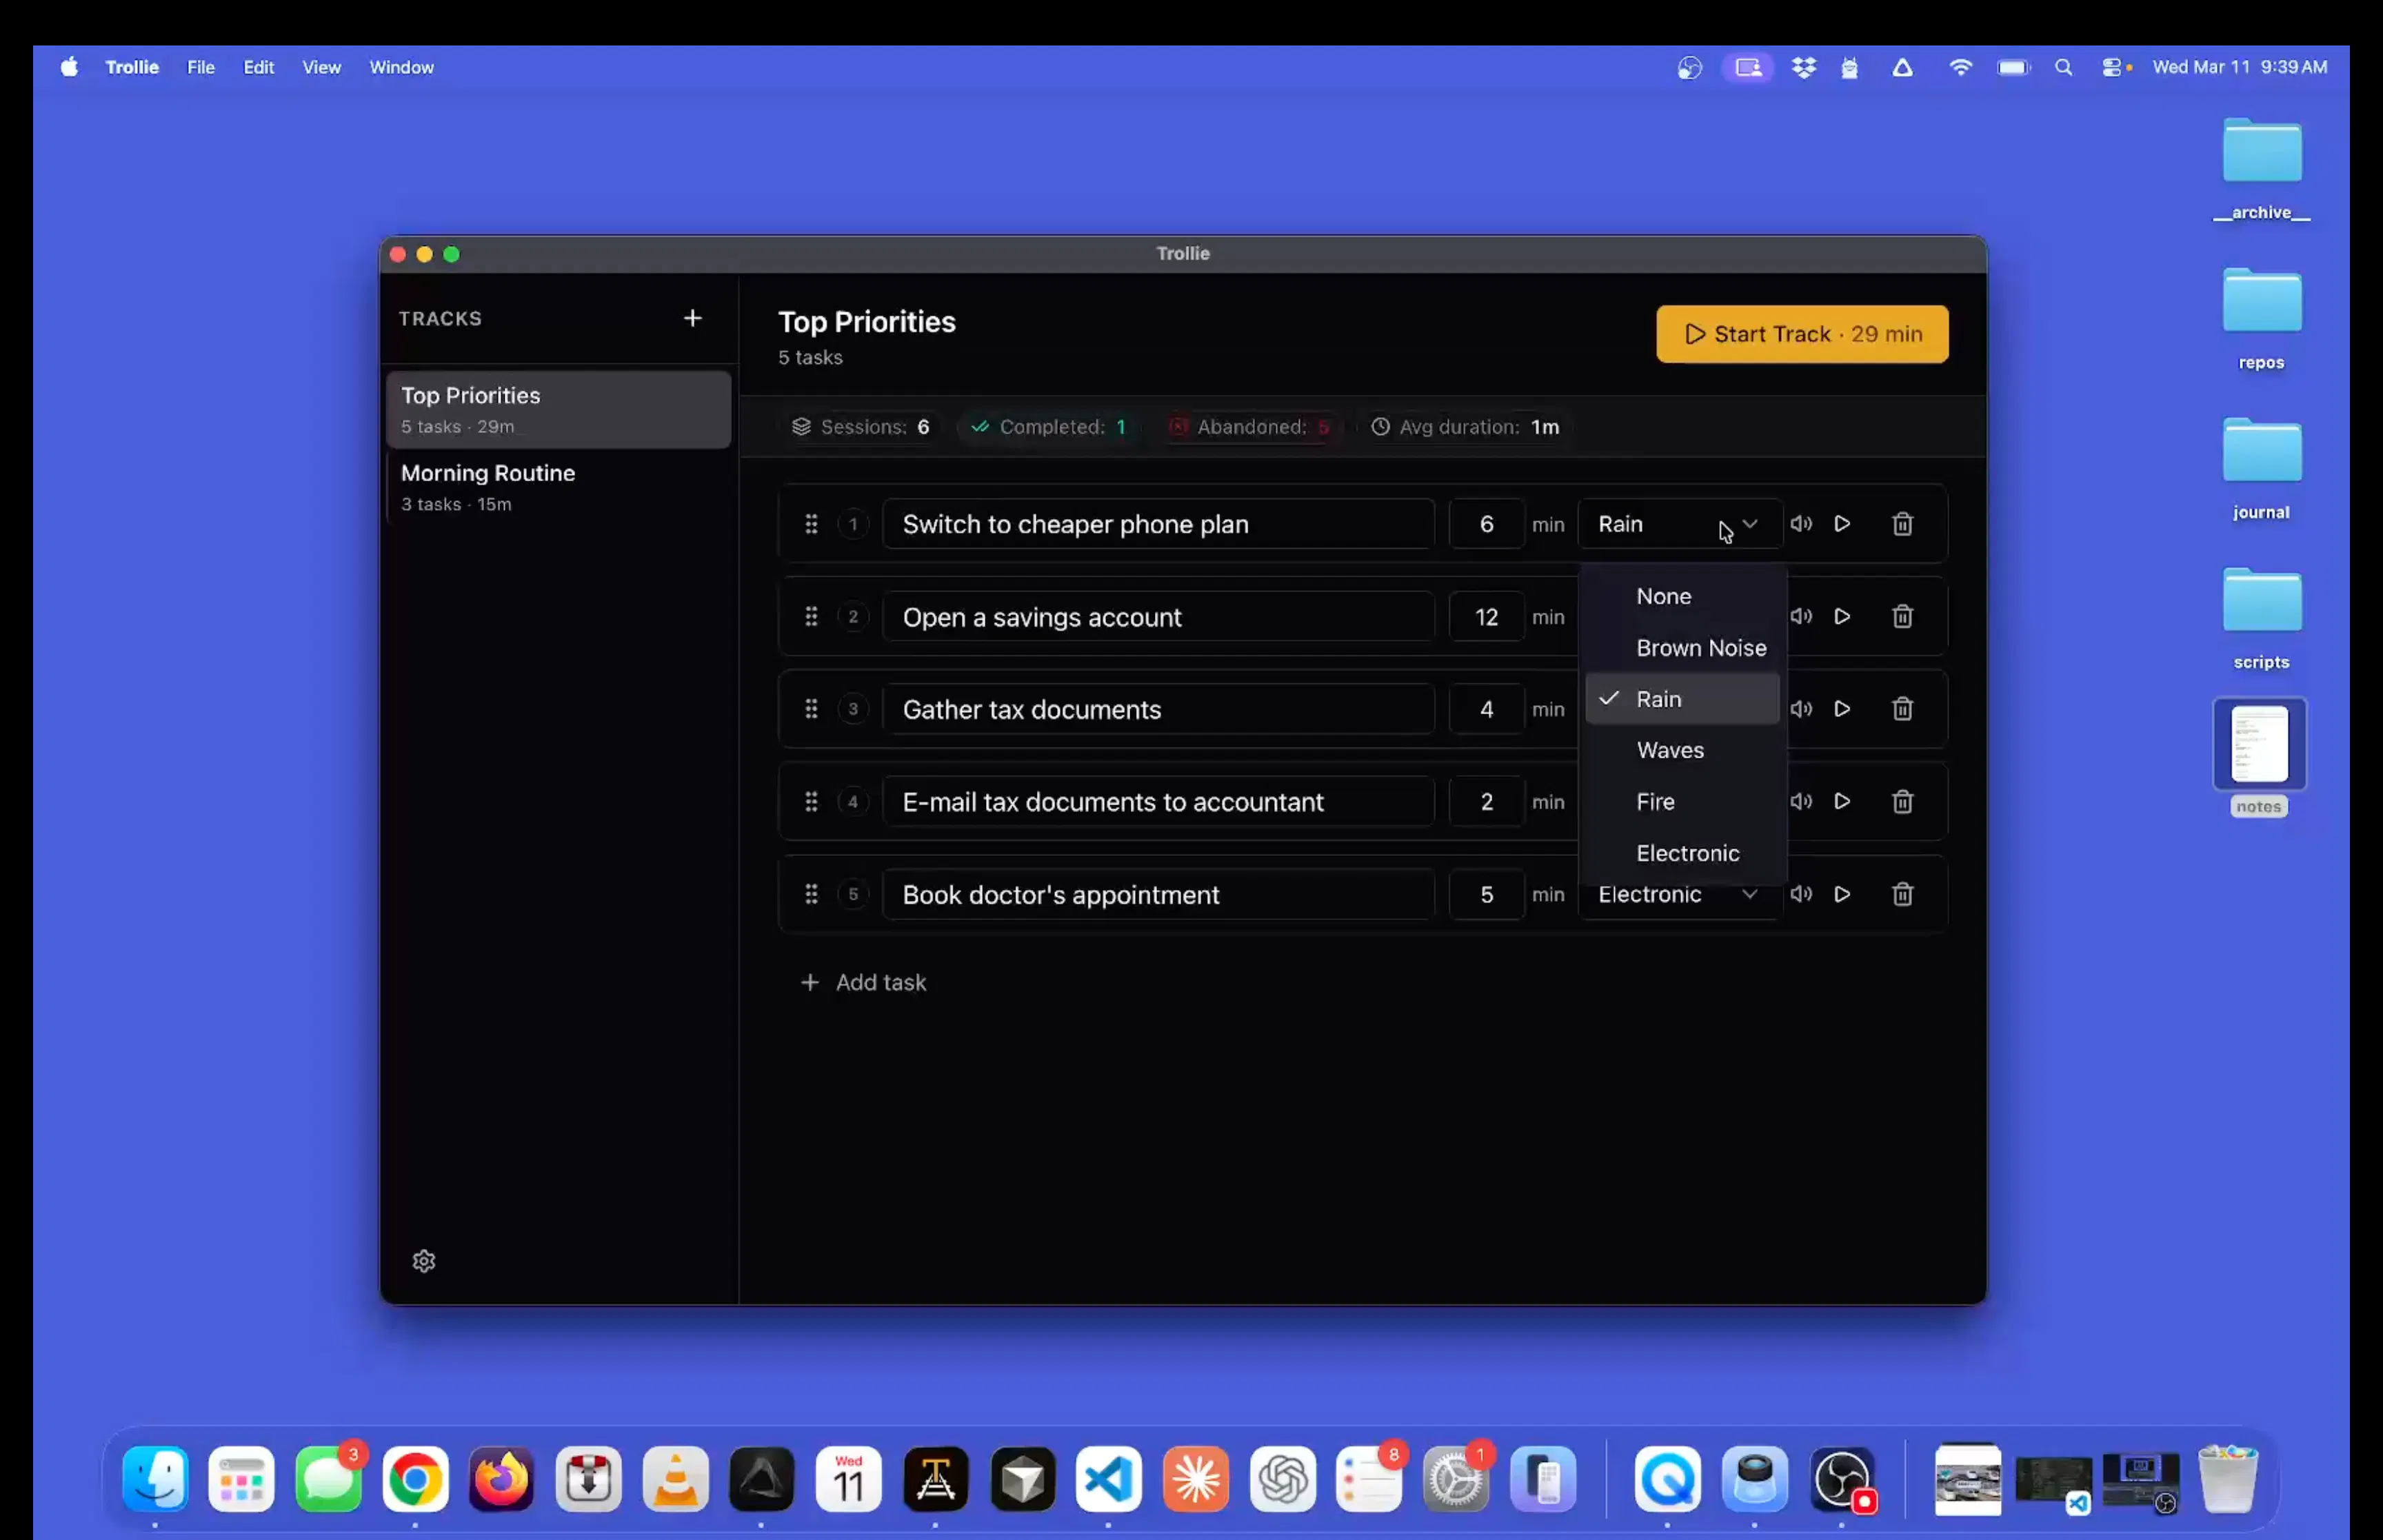The width and height of the screenshot is (2383, 1540).
Task: Open Spotlight search in menu bar
Action: coord(2063,67)
